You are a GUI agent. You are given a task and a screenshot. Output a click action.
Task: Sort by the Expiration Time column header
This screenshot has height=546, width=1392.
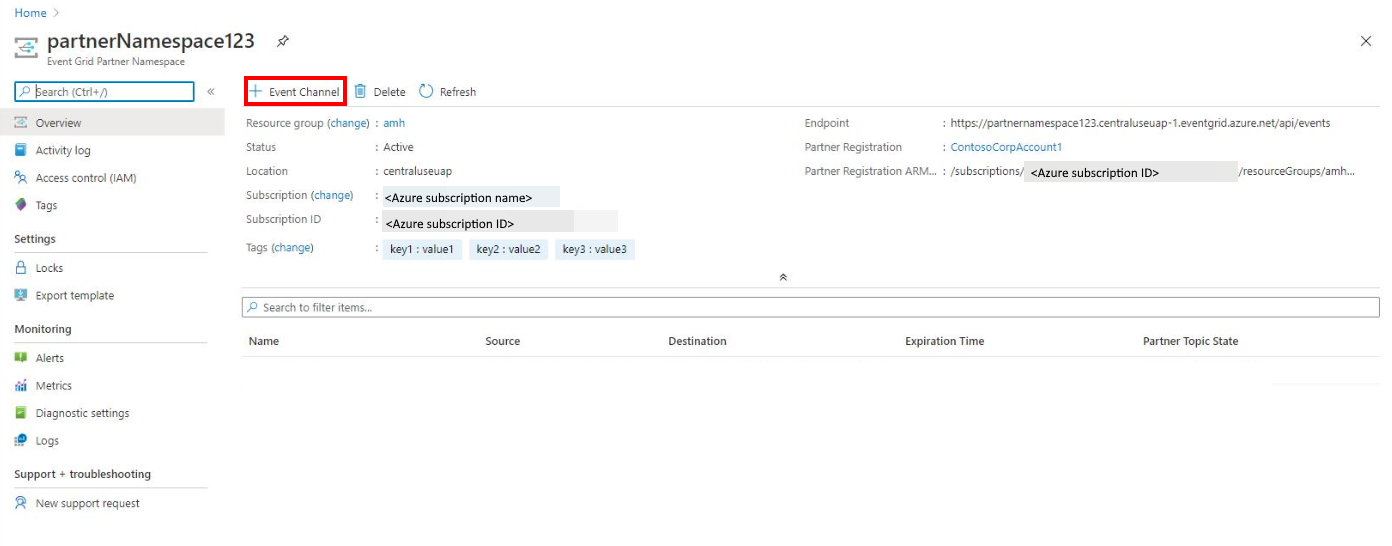click(944, 341)
